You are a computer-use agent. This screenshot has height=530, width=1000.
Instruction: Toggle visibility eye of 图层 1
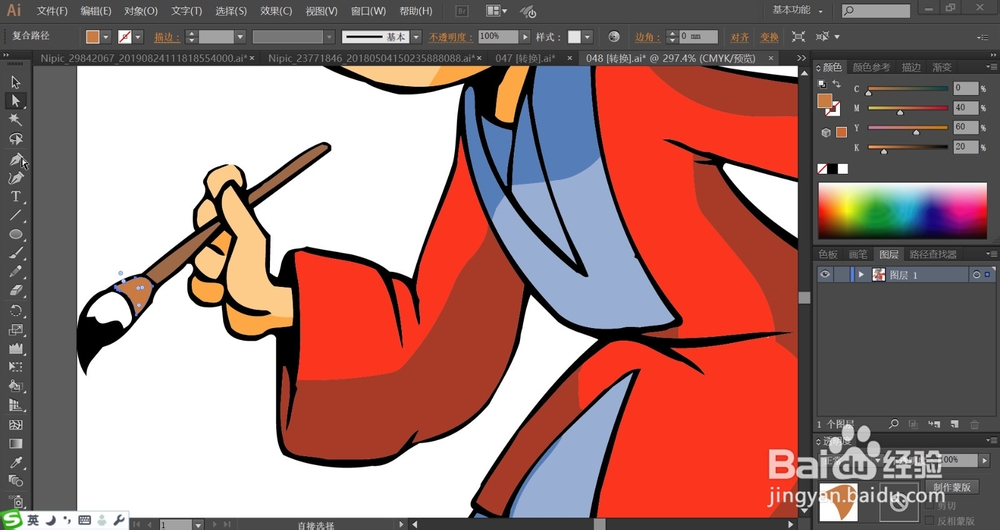point(825,274)
